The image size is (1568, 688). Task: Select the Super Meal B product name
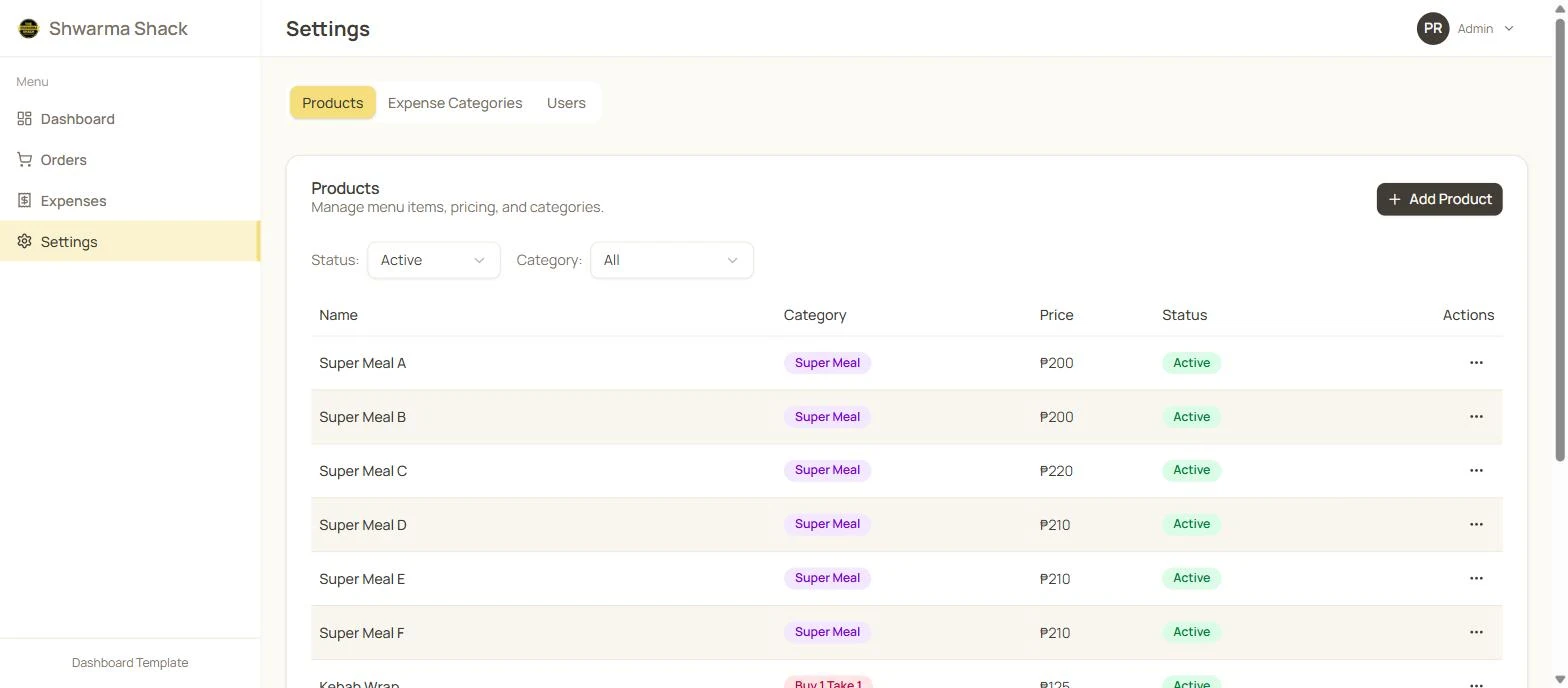point(362,417)
